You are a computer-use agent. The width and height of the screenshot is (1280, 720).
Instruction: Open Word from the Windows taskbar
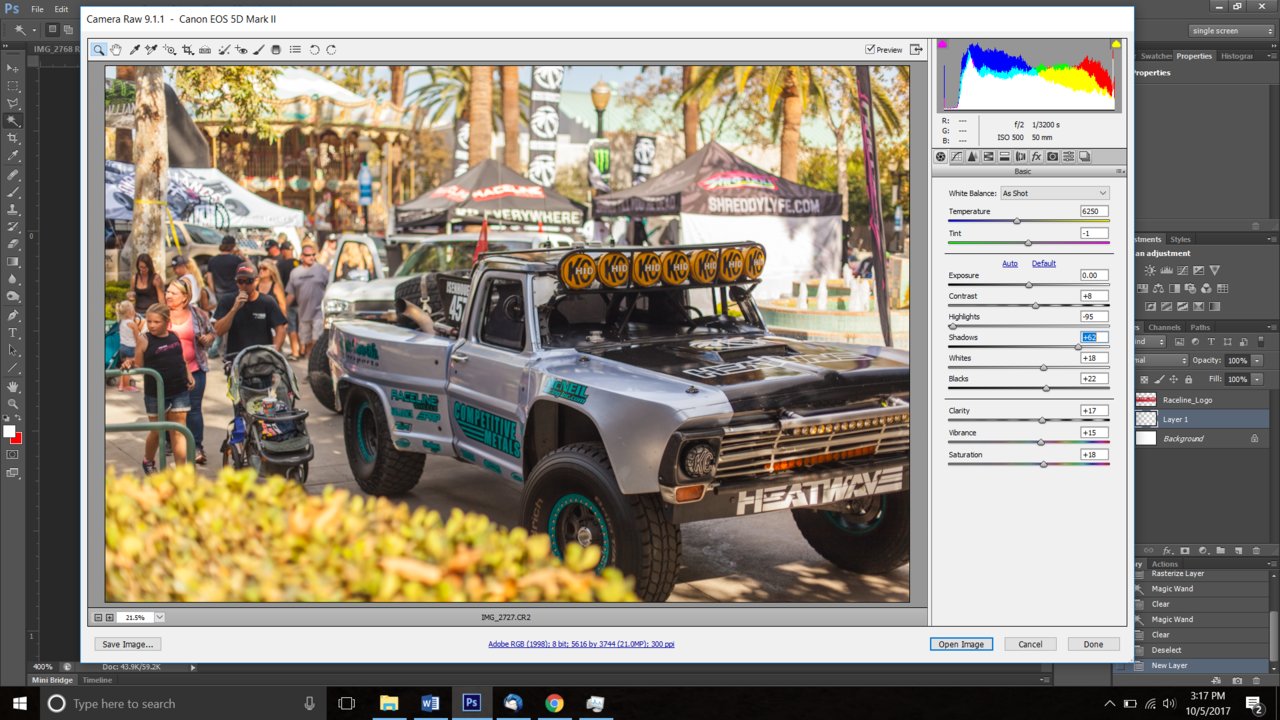[430, 703]
